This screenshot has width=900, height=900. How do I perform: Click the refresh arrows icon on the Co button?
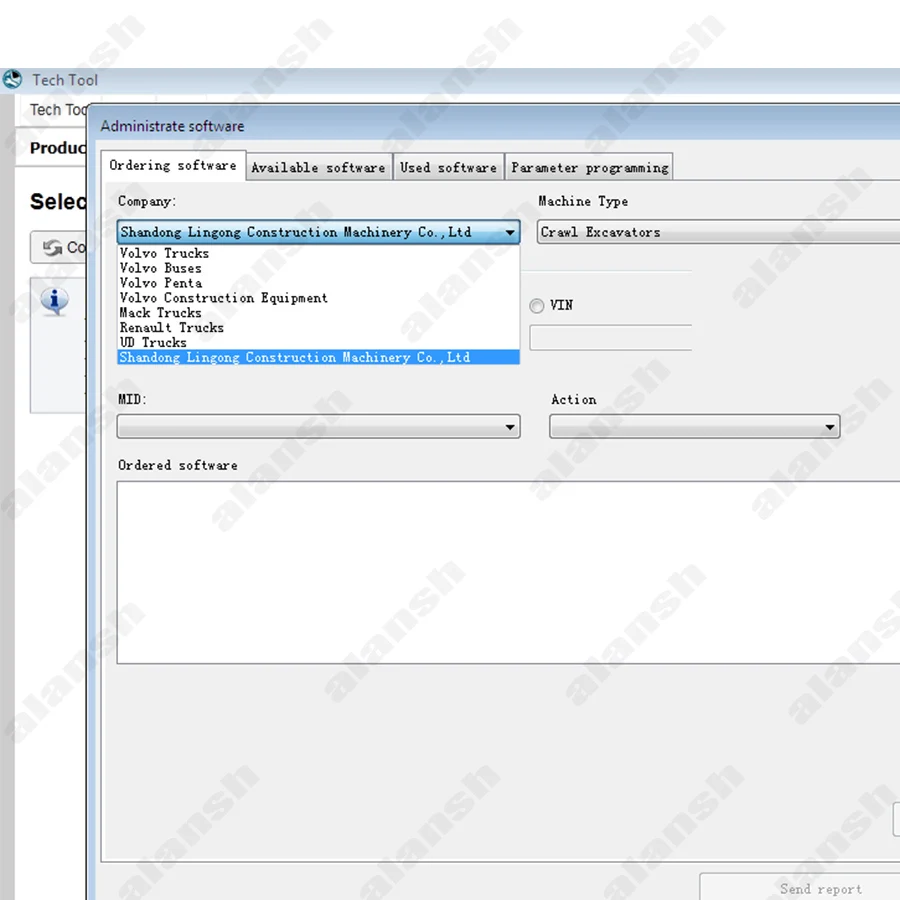[x=52, y=247]
